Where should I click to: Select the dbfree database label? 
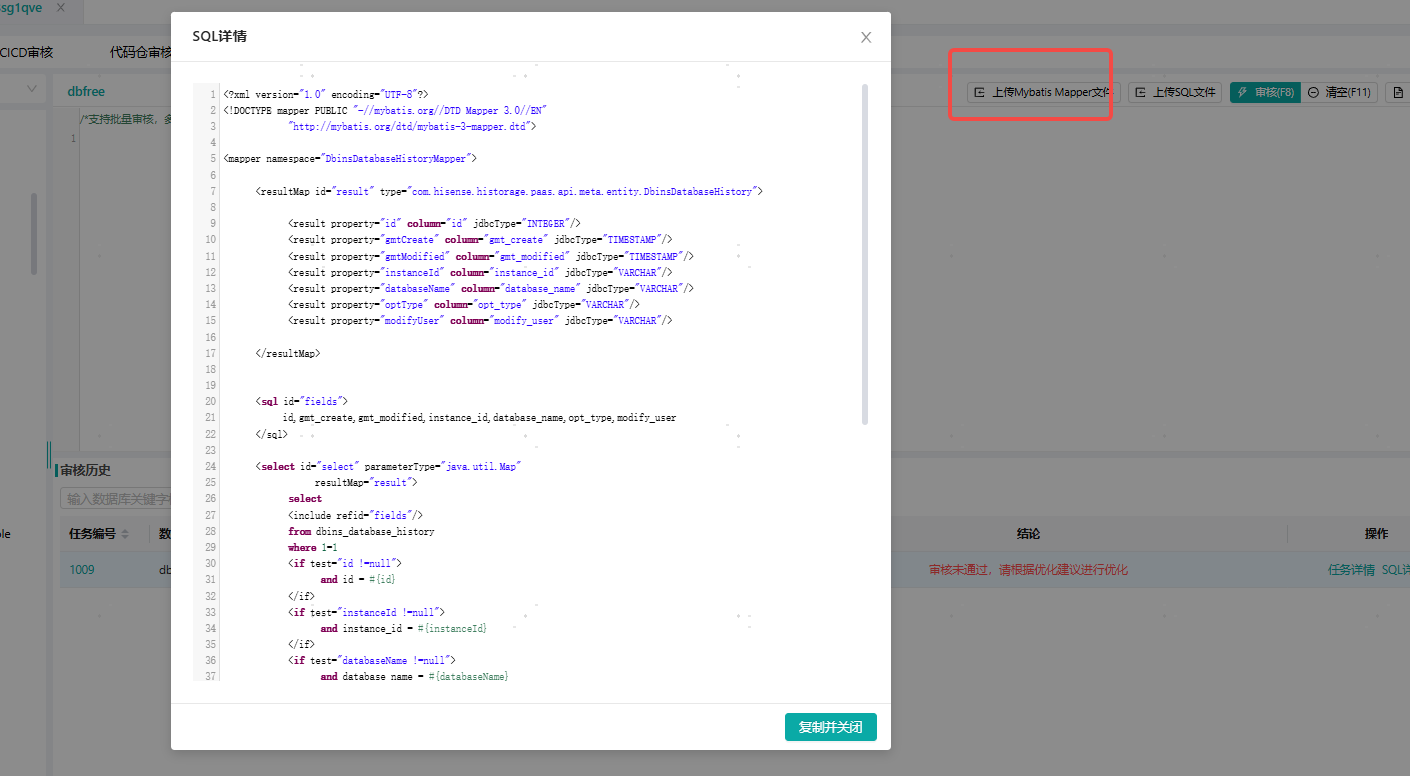(86, 91)
